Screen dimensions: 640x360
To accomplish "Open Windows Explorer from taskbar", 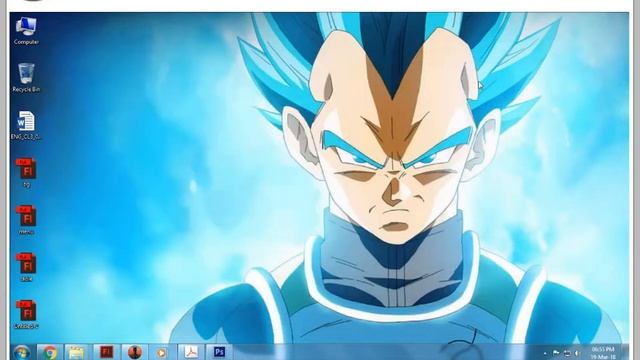I will point(77,352).
